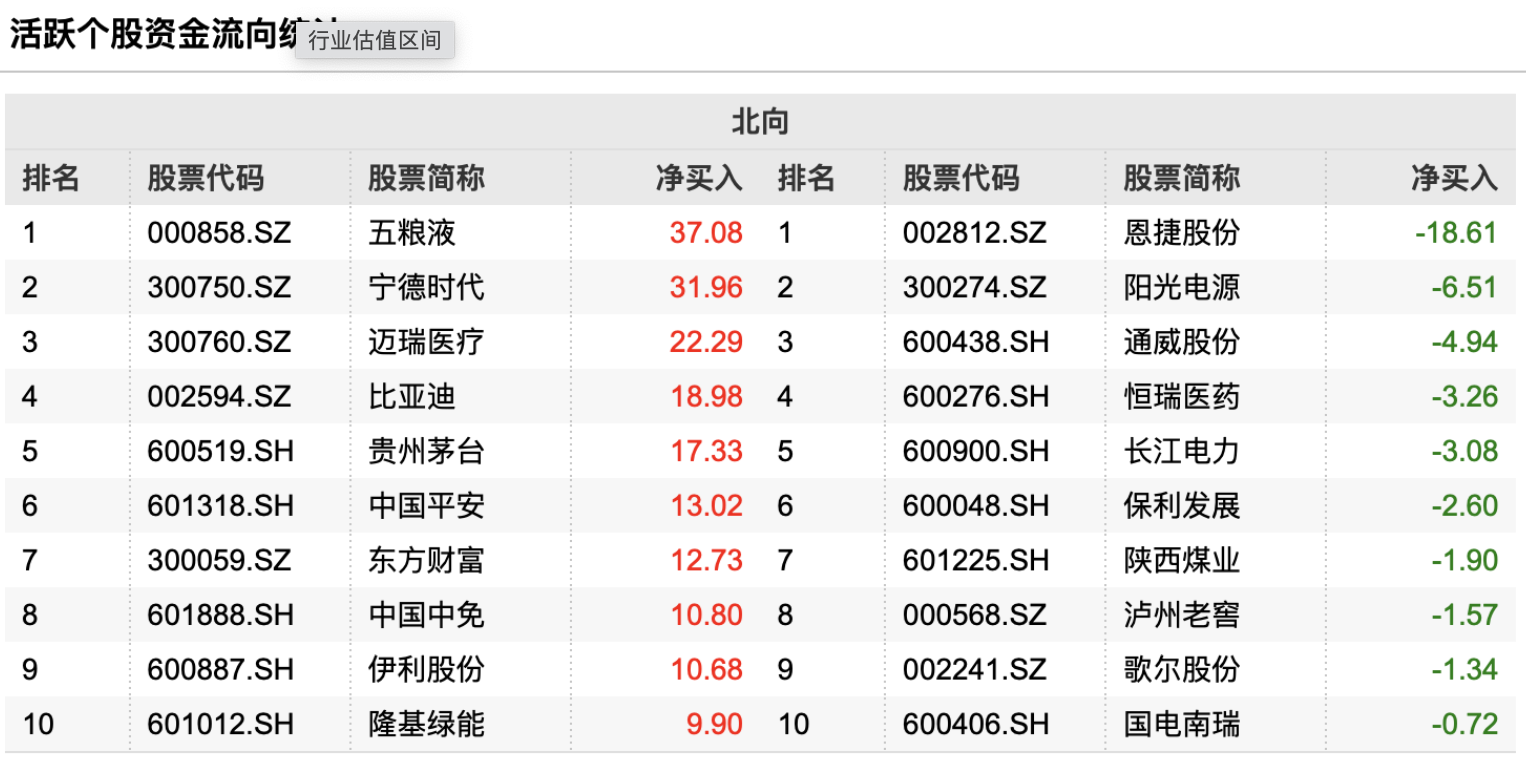Select stock code 000858.SZ
Image resolution: width=1526 pixels, height=764 pixels.
[219, 233]
